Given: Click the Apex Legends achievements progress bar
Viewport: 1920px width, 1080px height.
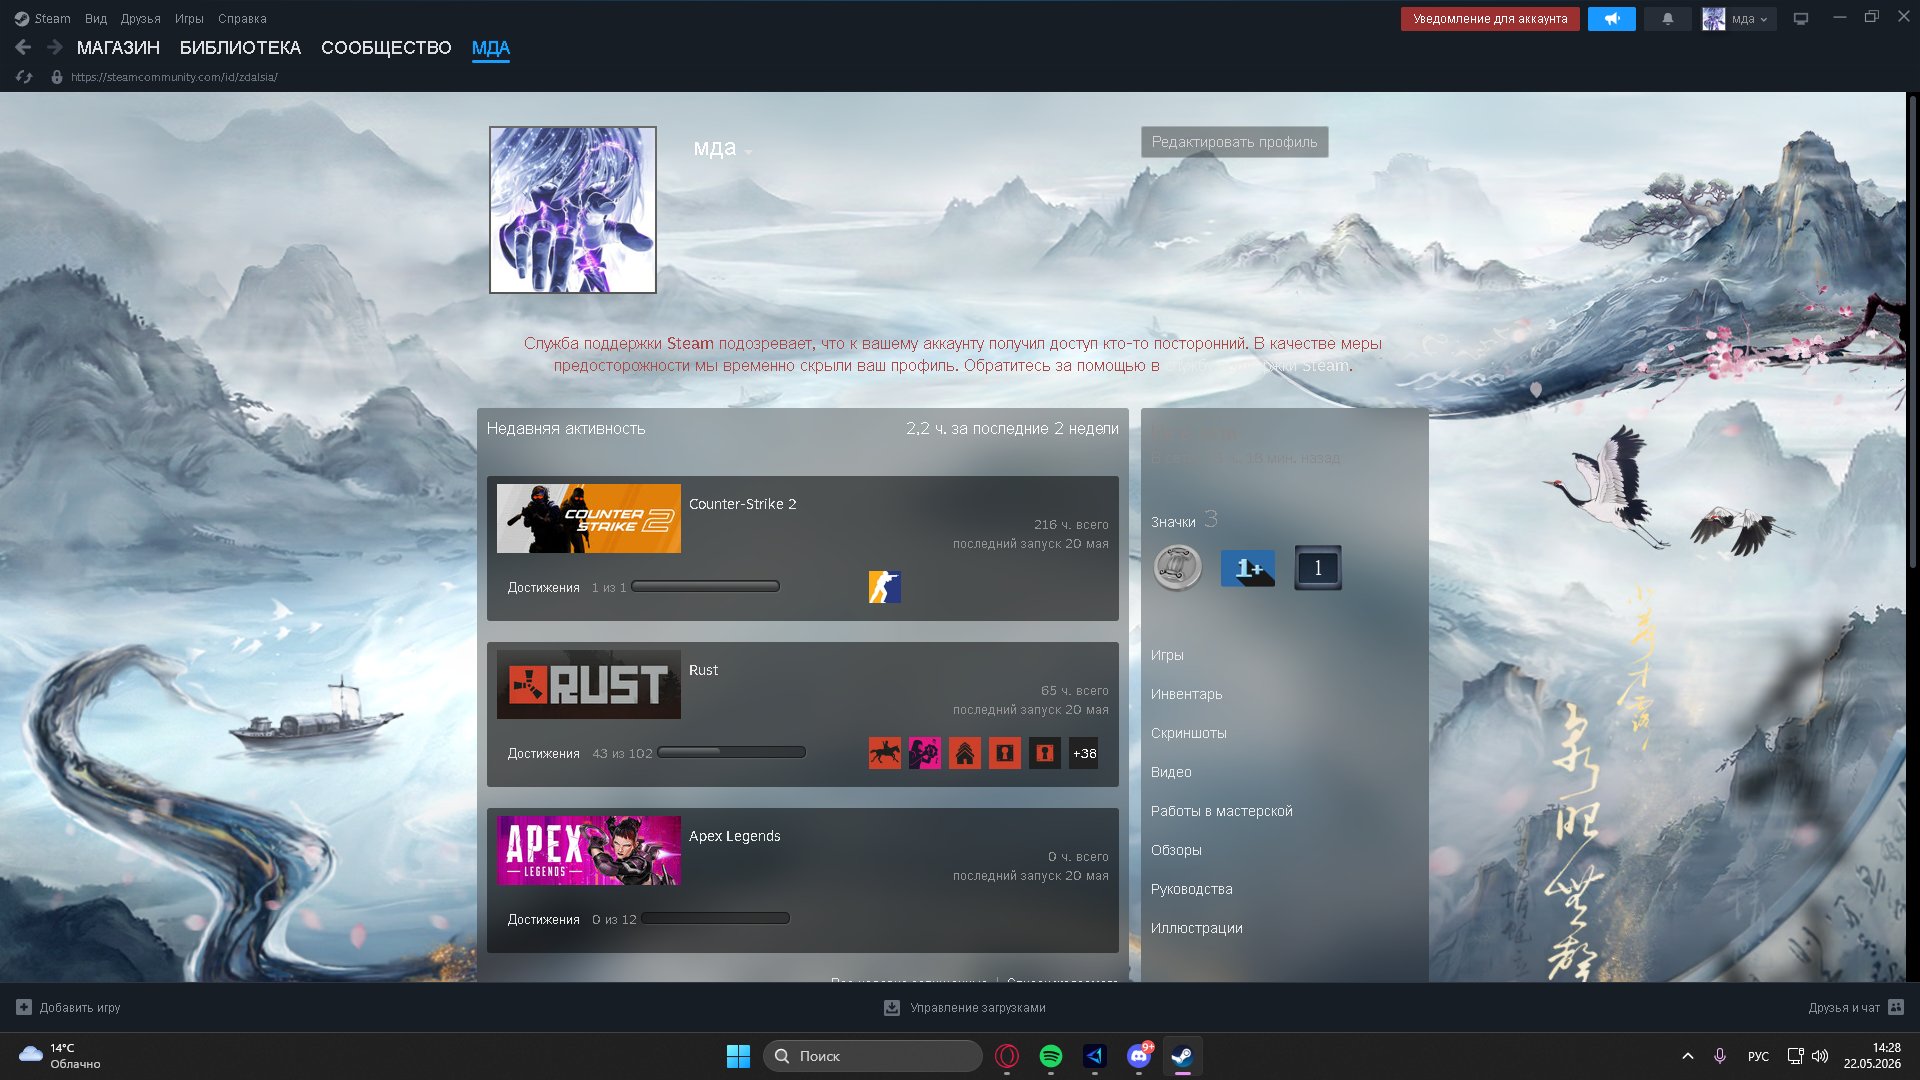Looking at the screenshot, I should coord(715,918).
